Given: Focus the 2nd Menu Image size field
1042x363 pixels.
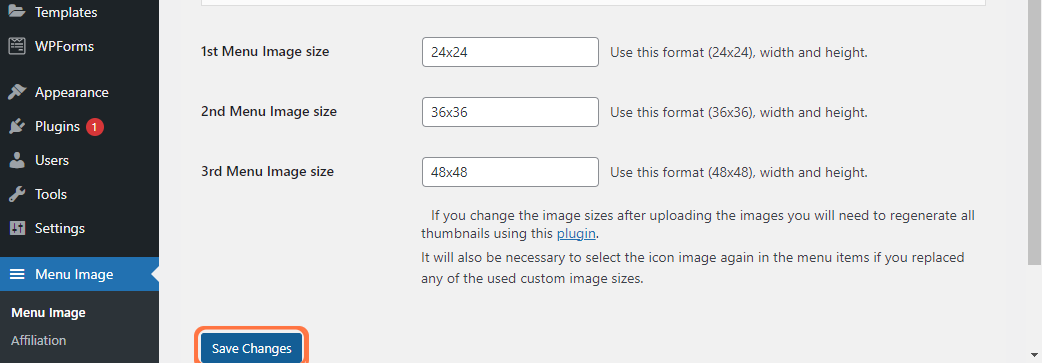Looking at the screenshot, I should [x=510, y=112].
